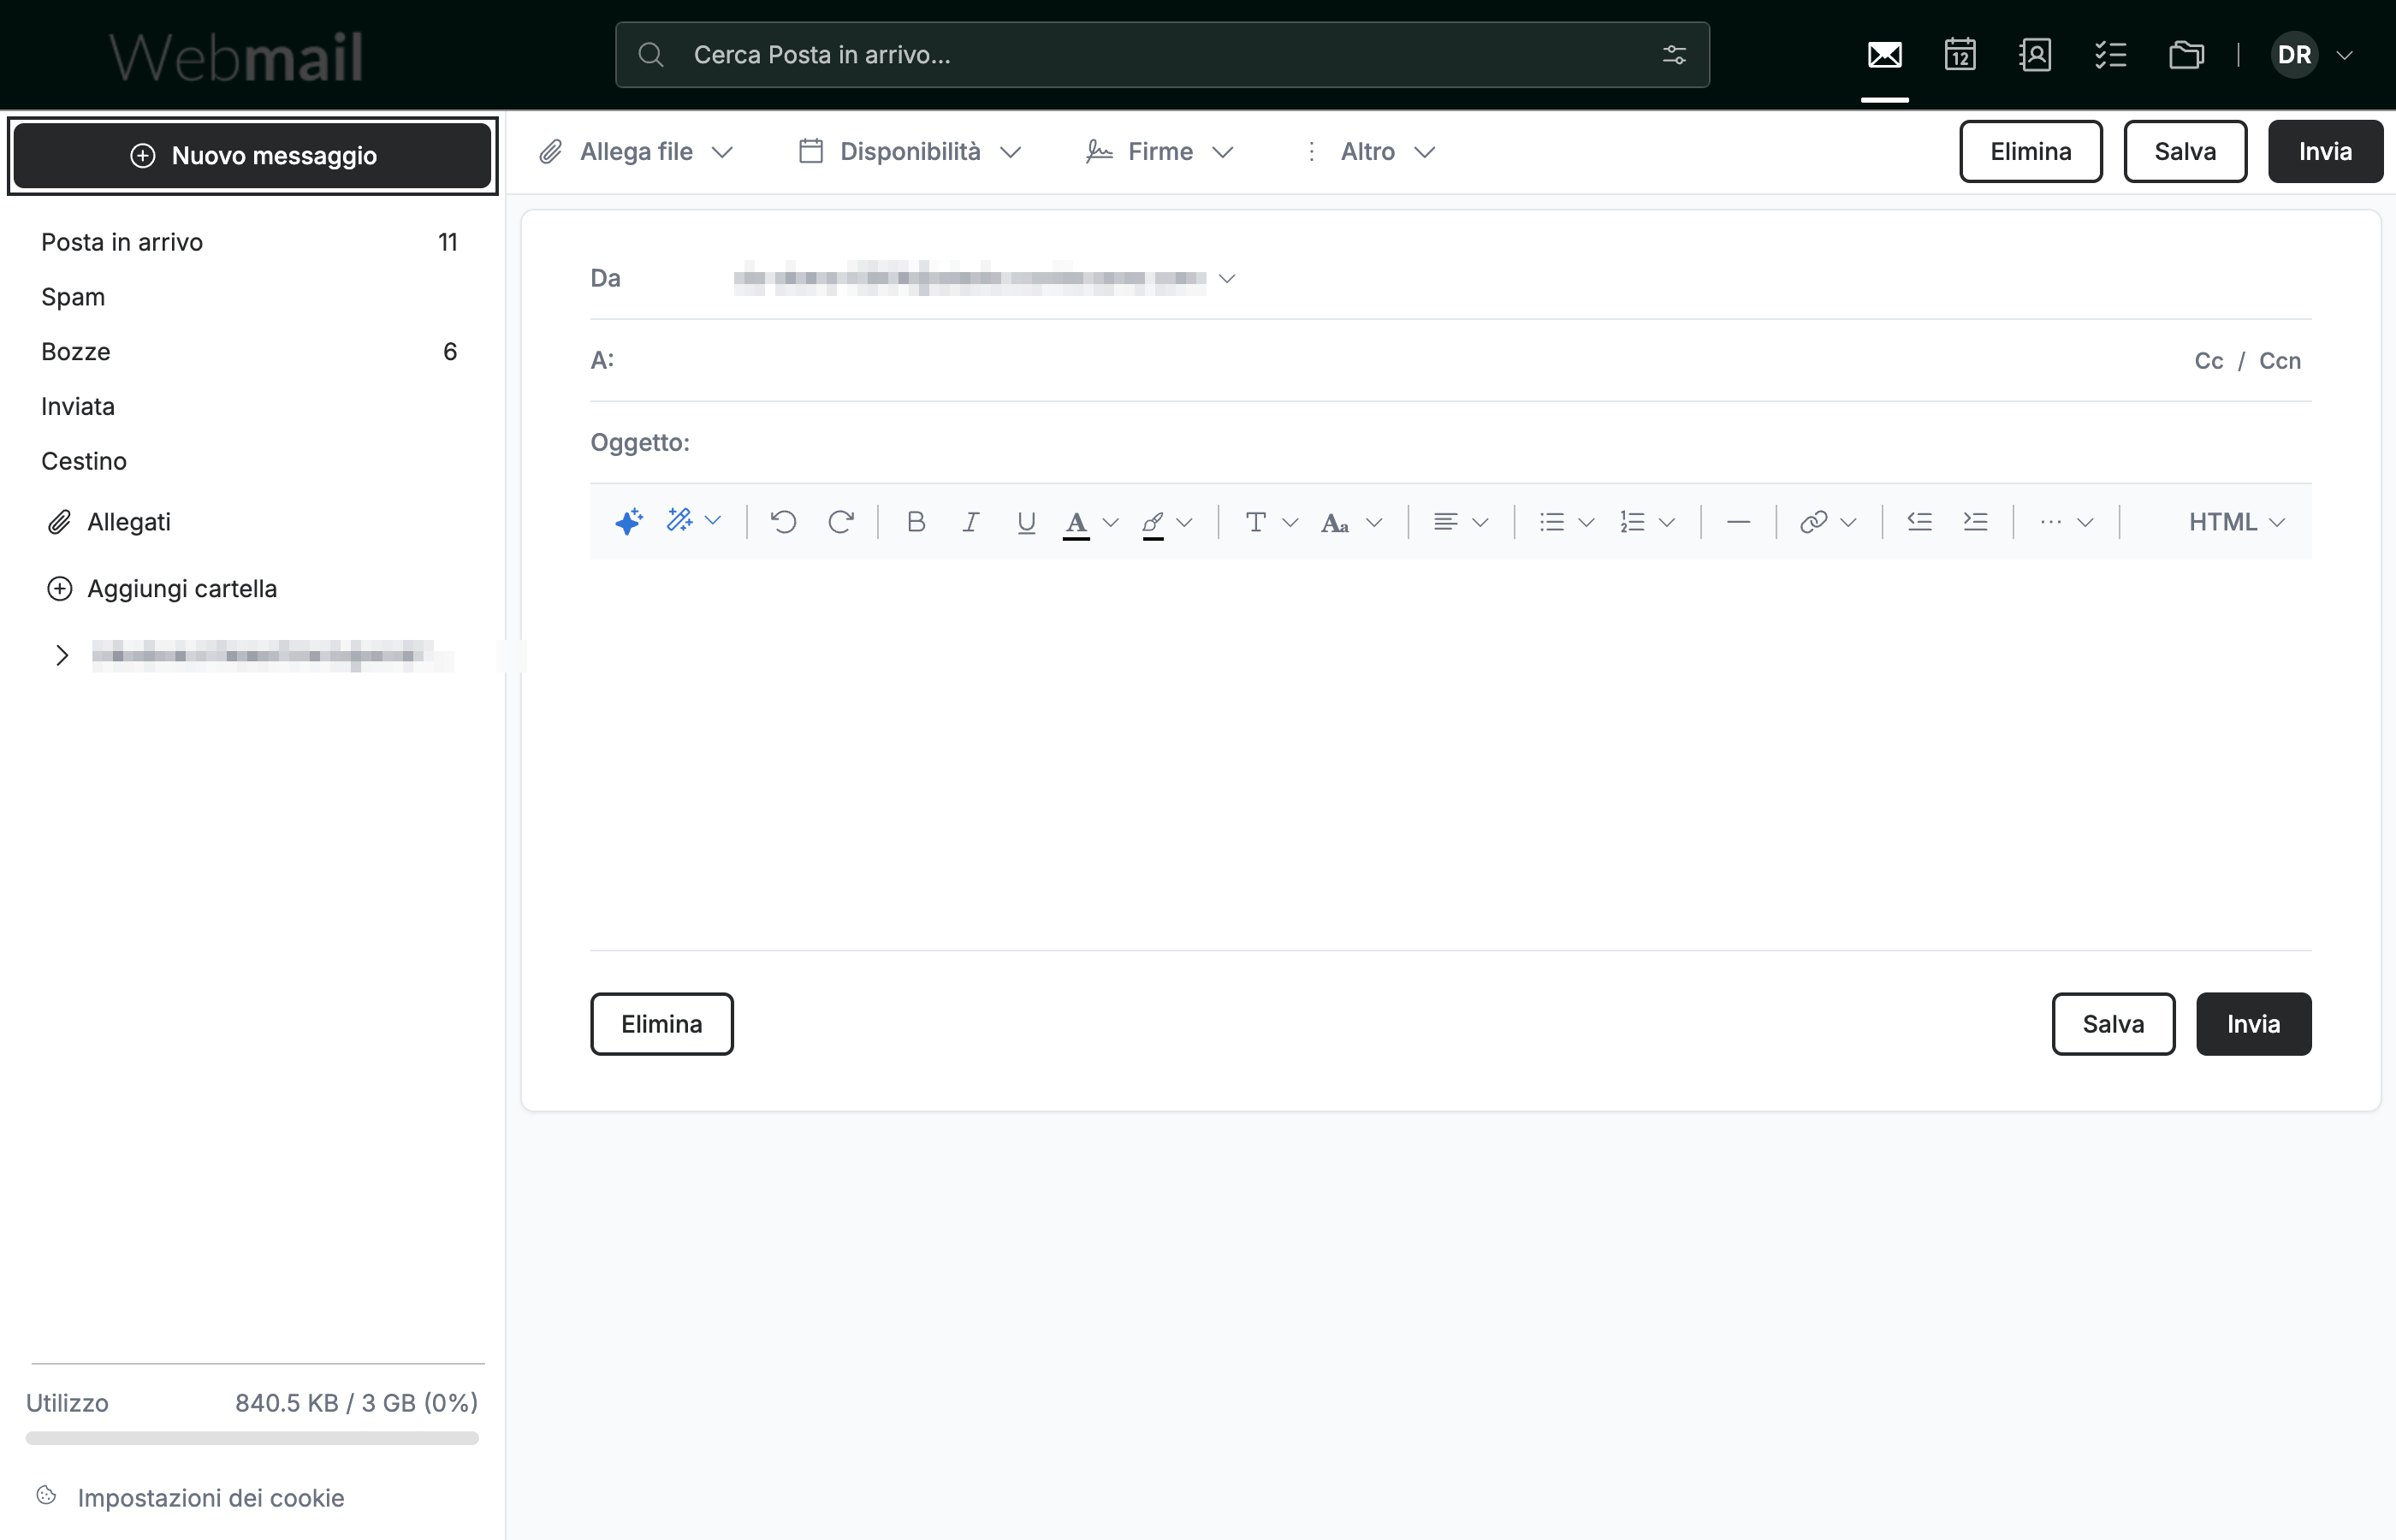2396x1540 pixels.
Task: Open the Calendar icon in header
Action: tap(1960, 55)
